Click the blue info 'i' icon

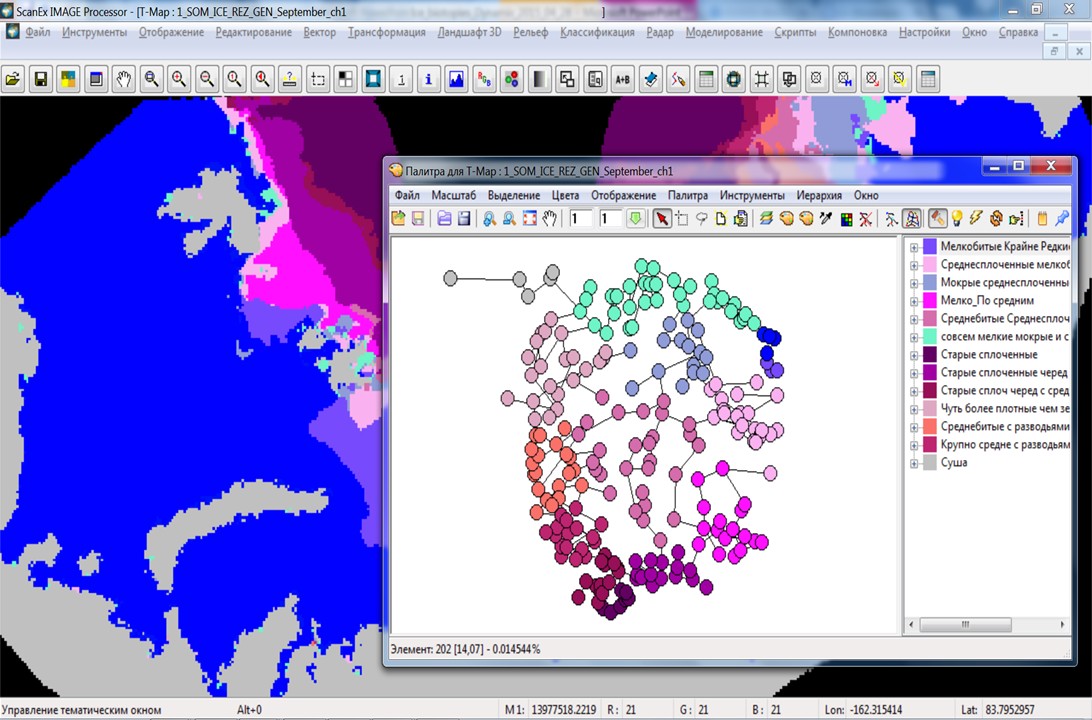[x=429, y=80]
